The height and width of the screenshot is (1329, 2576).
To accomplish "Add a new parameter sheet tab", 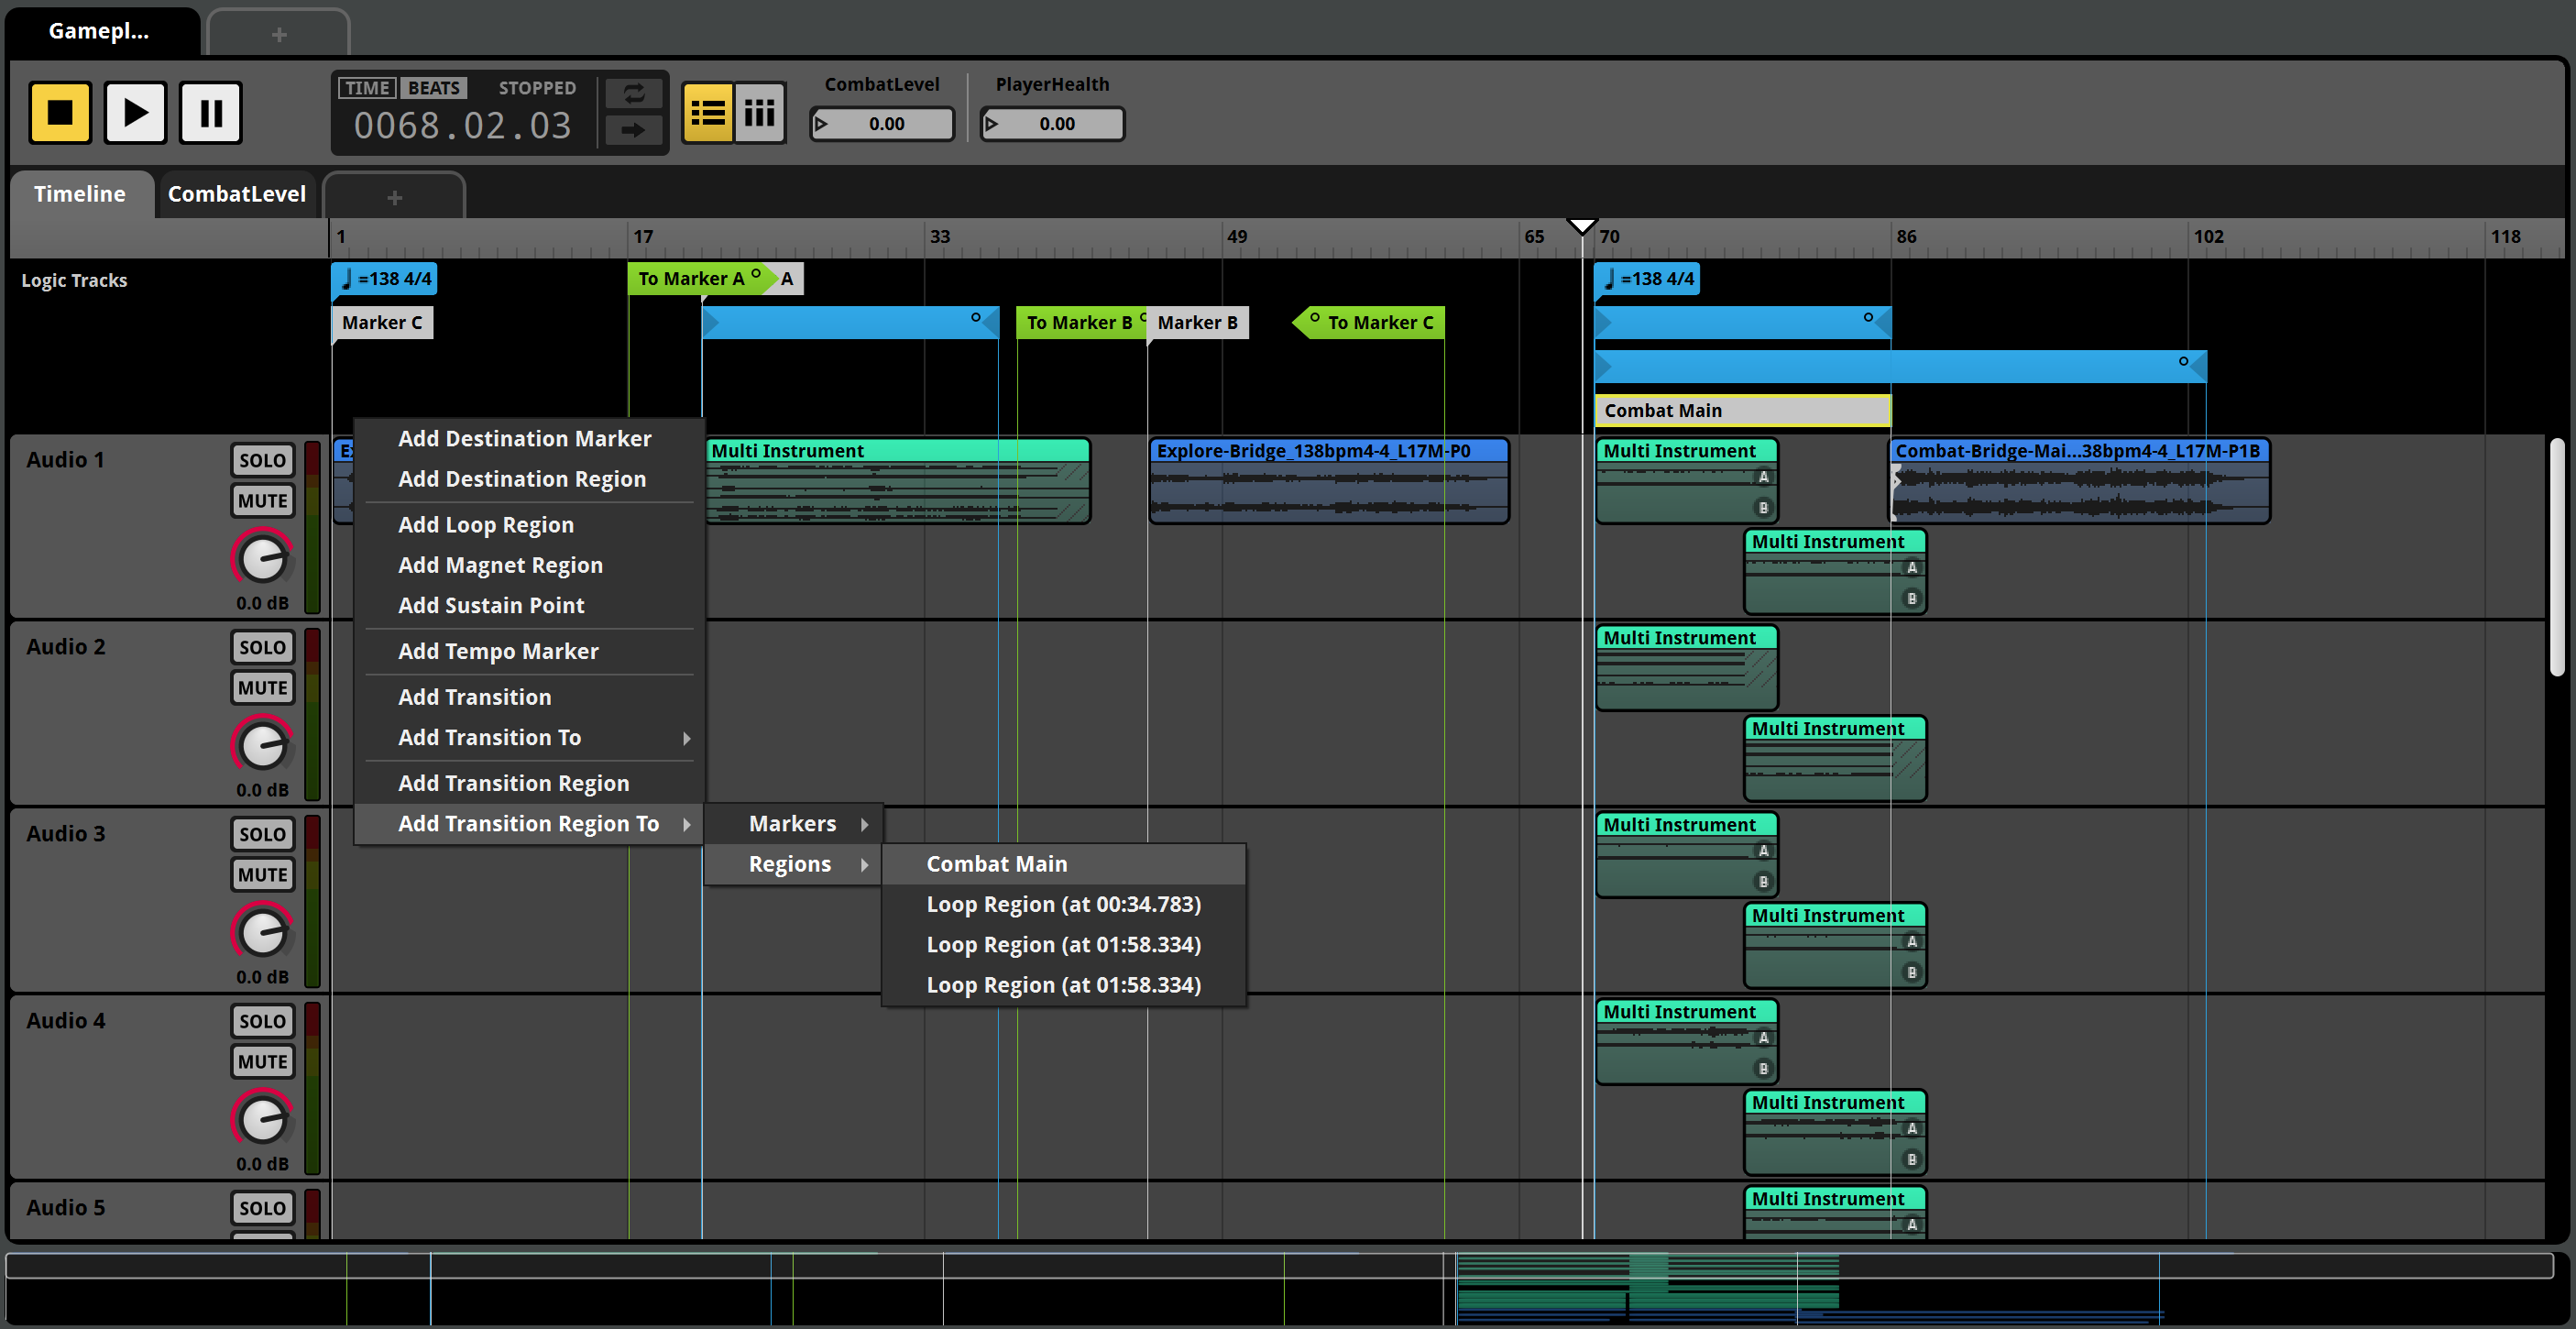I will [x=394, y=197].
